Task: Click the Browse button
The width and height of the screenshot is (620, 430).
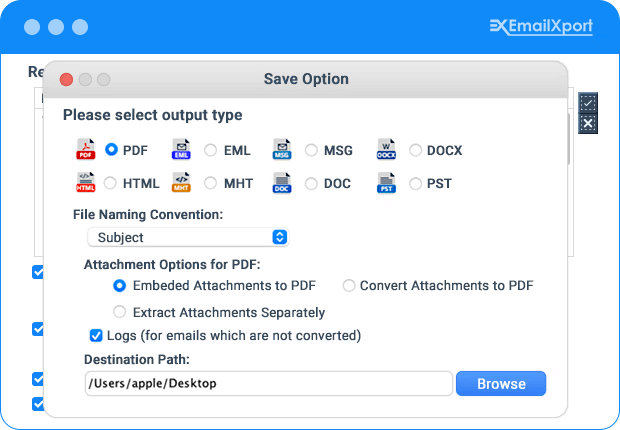Action: (x=501, y=383)
